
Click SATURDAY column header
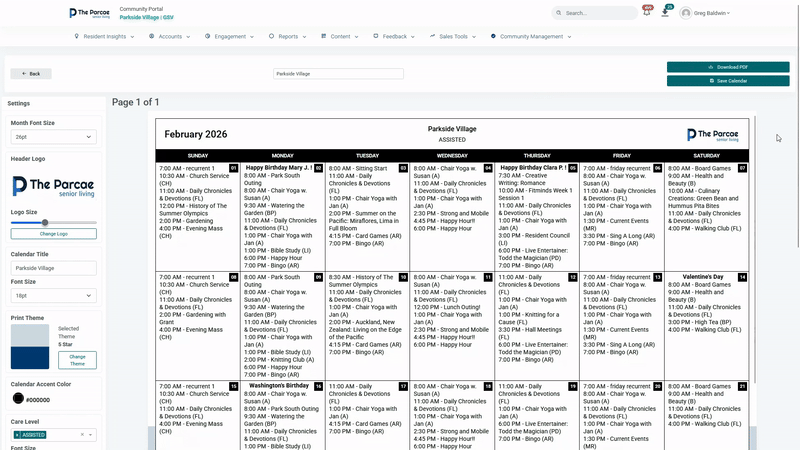707,156
